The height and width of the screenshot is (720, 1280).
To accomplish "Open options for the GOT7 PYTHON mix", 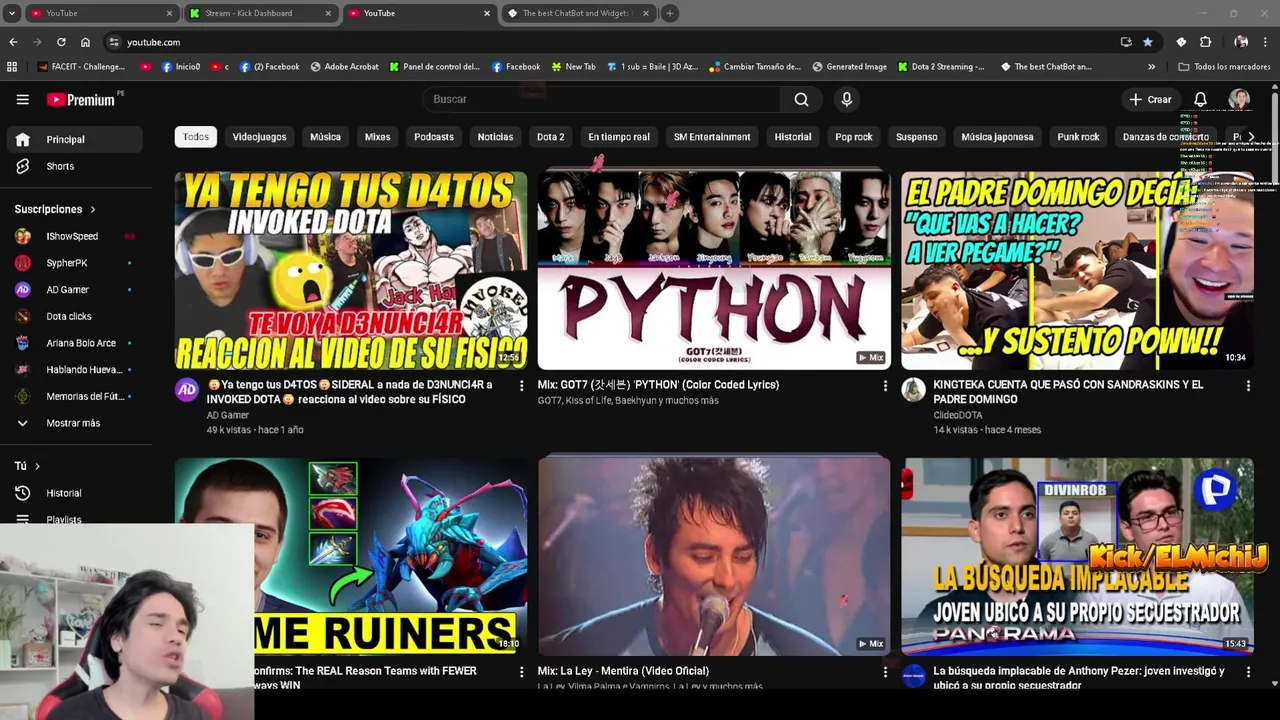I will (x=885, y=385).
